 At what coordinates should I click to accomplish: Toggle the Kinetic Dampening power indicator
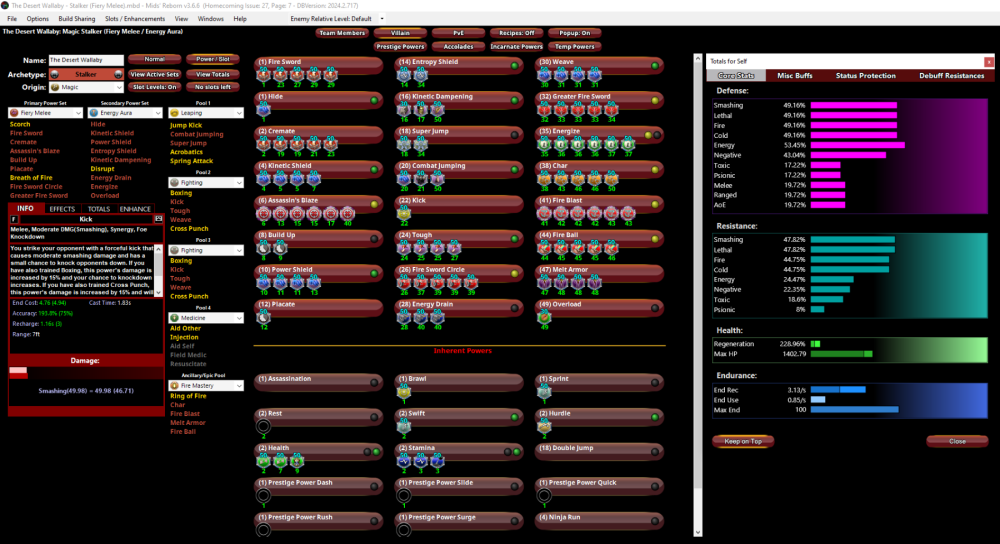pos(515,100)
